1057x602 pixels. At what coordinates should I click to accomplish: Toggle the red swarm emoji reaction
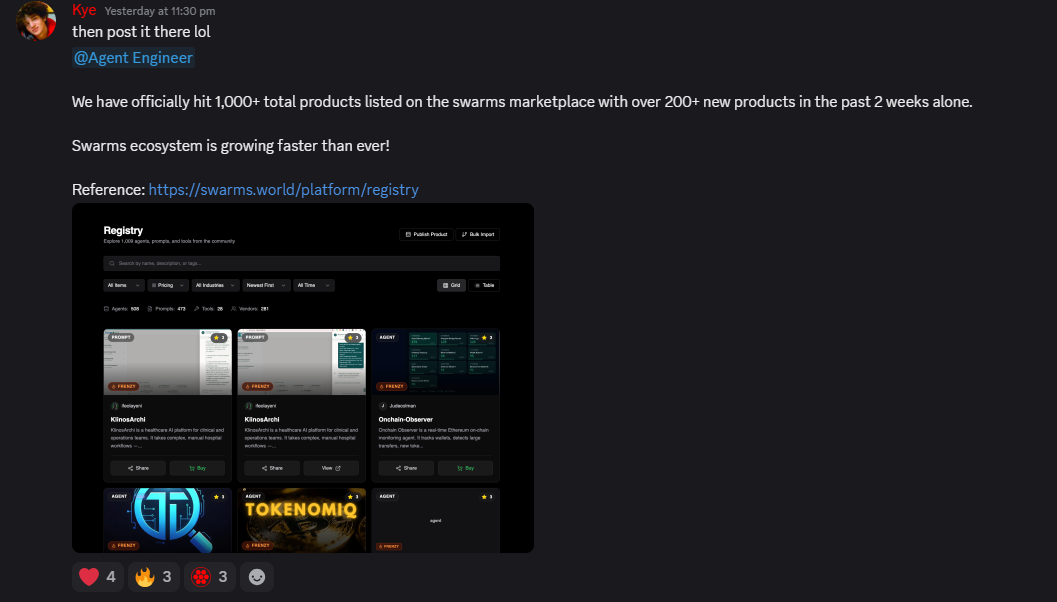coord(210,577)
